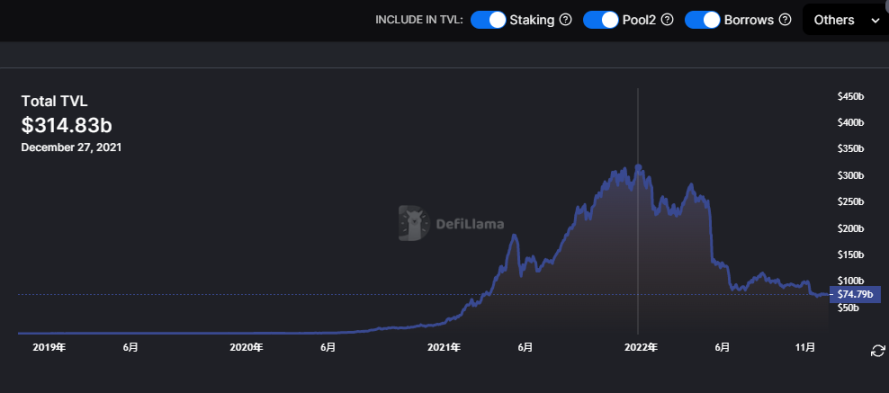Click the 2022年 x-axis label
The height and width of the screenshot is (393, 889).
point(640,347)
